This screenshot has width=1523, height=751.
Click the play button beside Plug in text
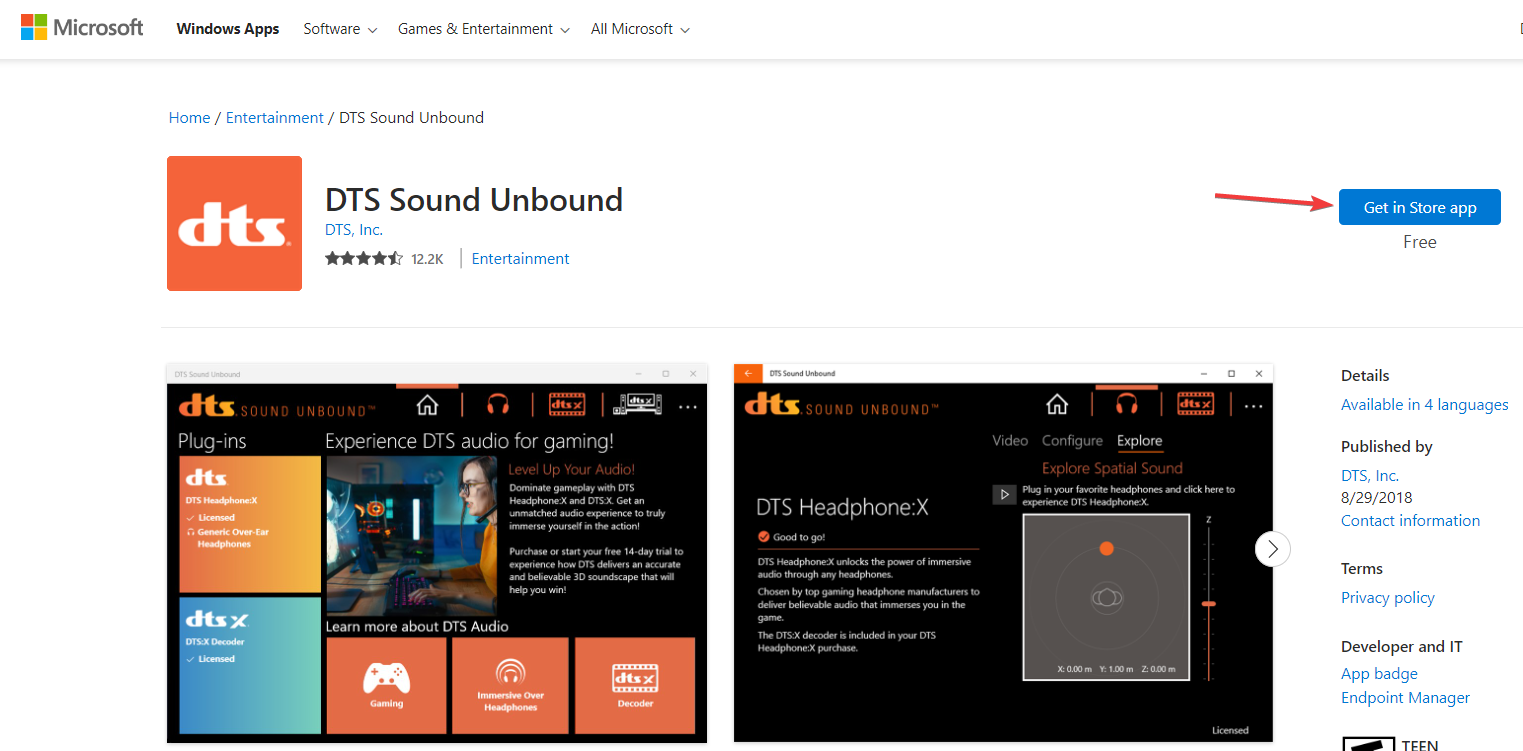[1003, 494]
